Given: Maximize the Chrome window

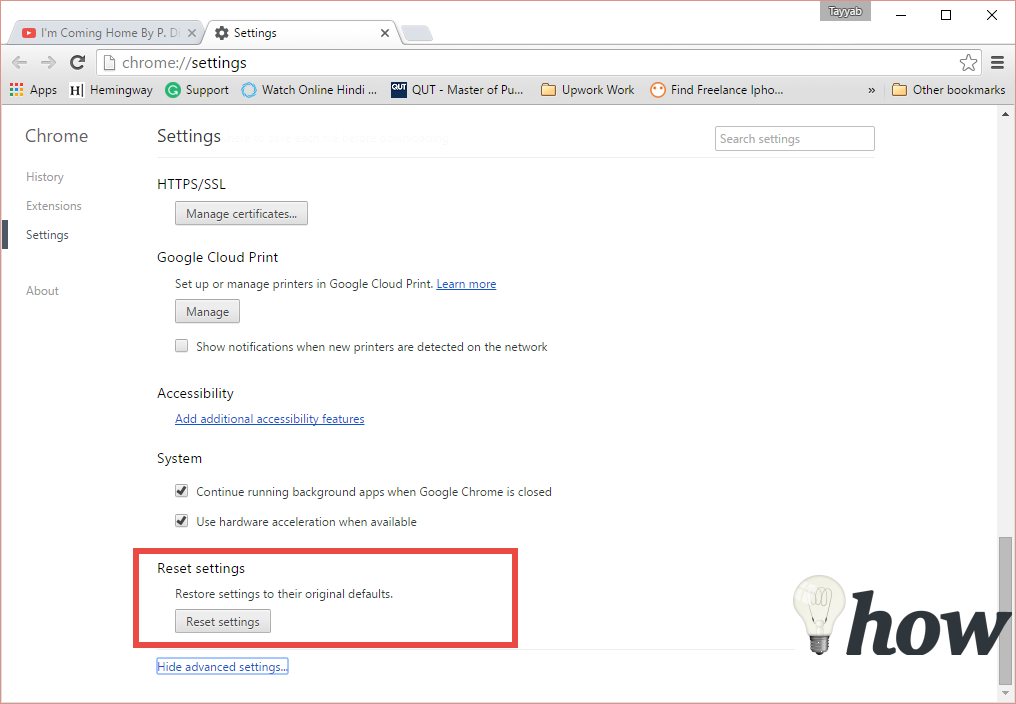Looking at the screenshot, I should click(946, 15).
